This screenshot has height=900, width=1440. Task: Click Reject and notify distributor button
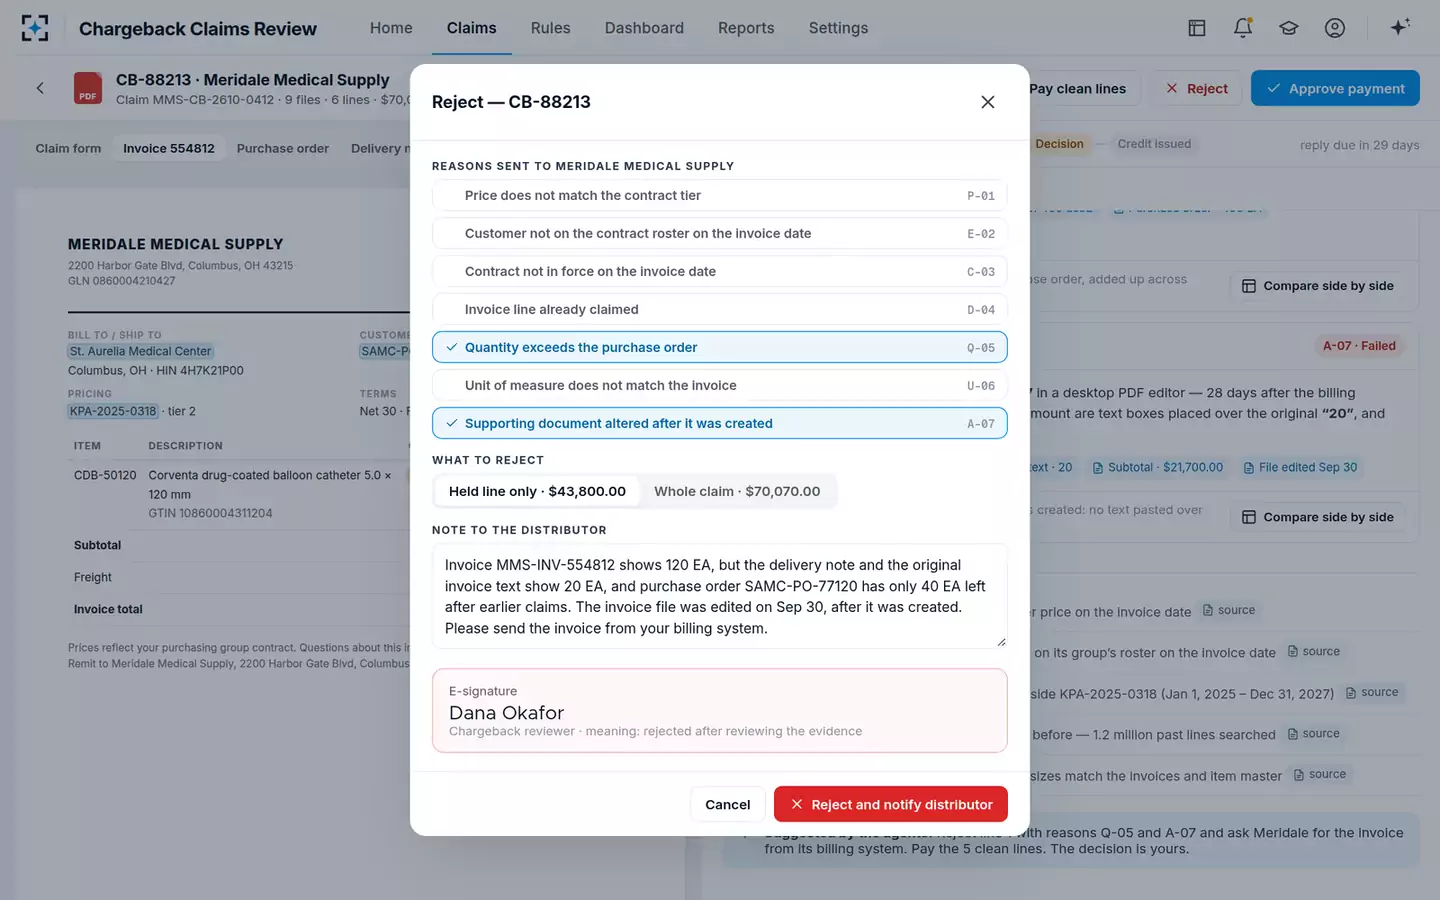(x=890, y=804)
